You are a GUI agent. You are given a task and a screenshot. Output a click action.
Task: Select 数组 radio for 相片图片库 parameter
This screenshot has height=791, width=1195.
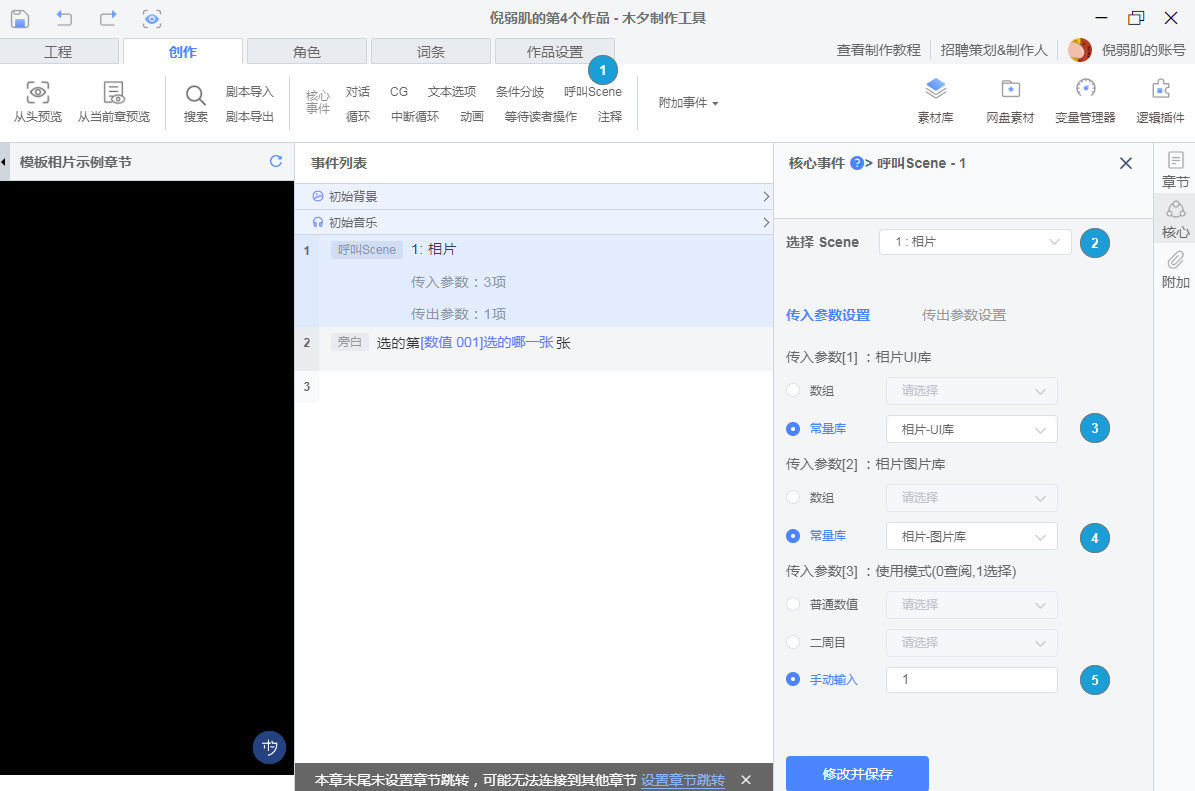click(x=793, y=497)
